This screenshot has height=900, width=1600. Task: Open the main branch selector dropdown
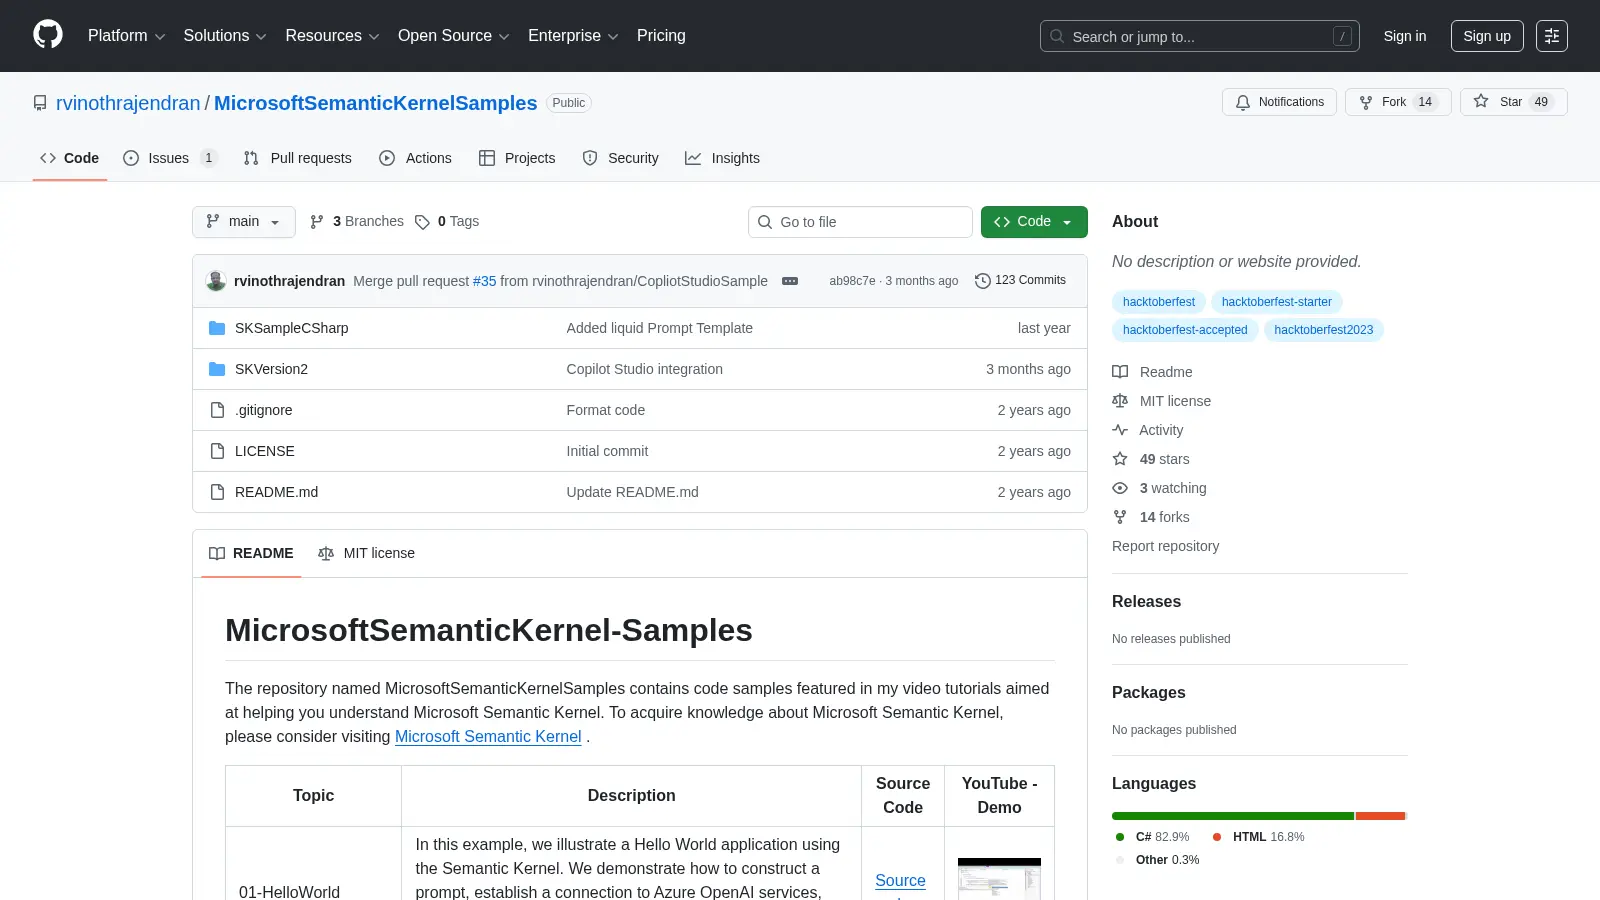pyautogui.click(x=244, y=222)
